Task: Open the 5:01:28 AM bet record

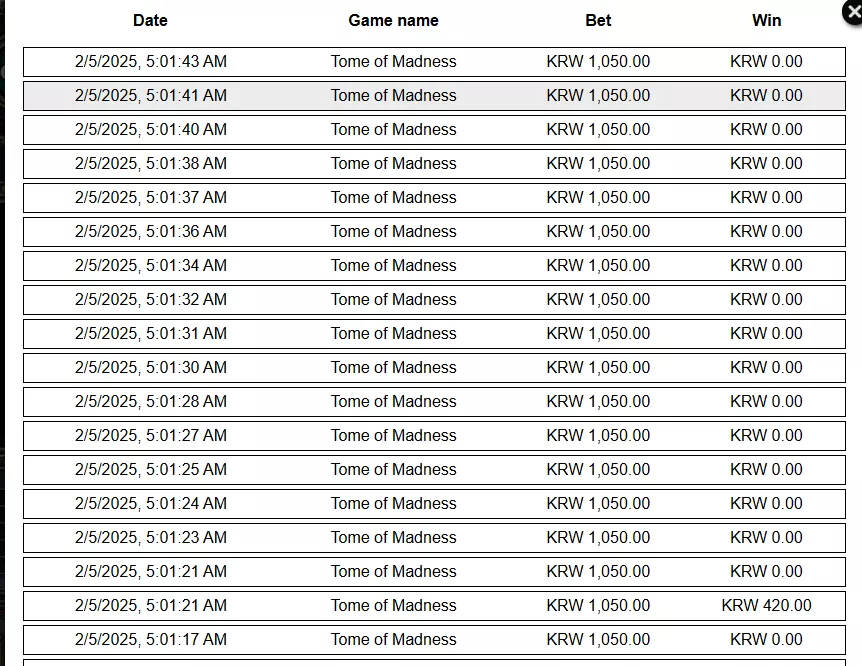Action: (x=434, y=402)
